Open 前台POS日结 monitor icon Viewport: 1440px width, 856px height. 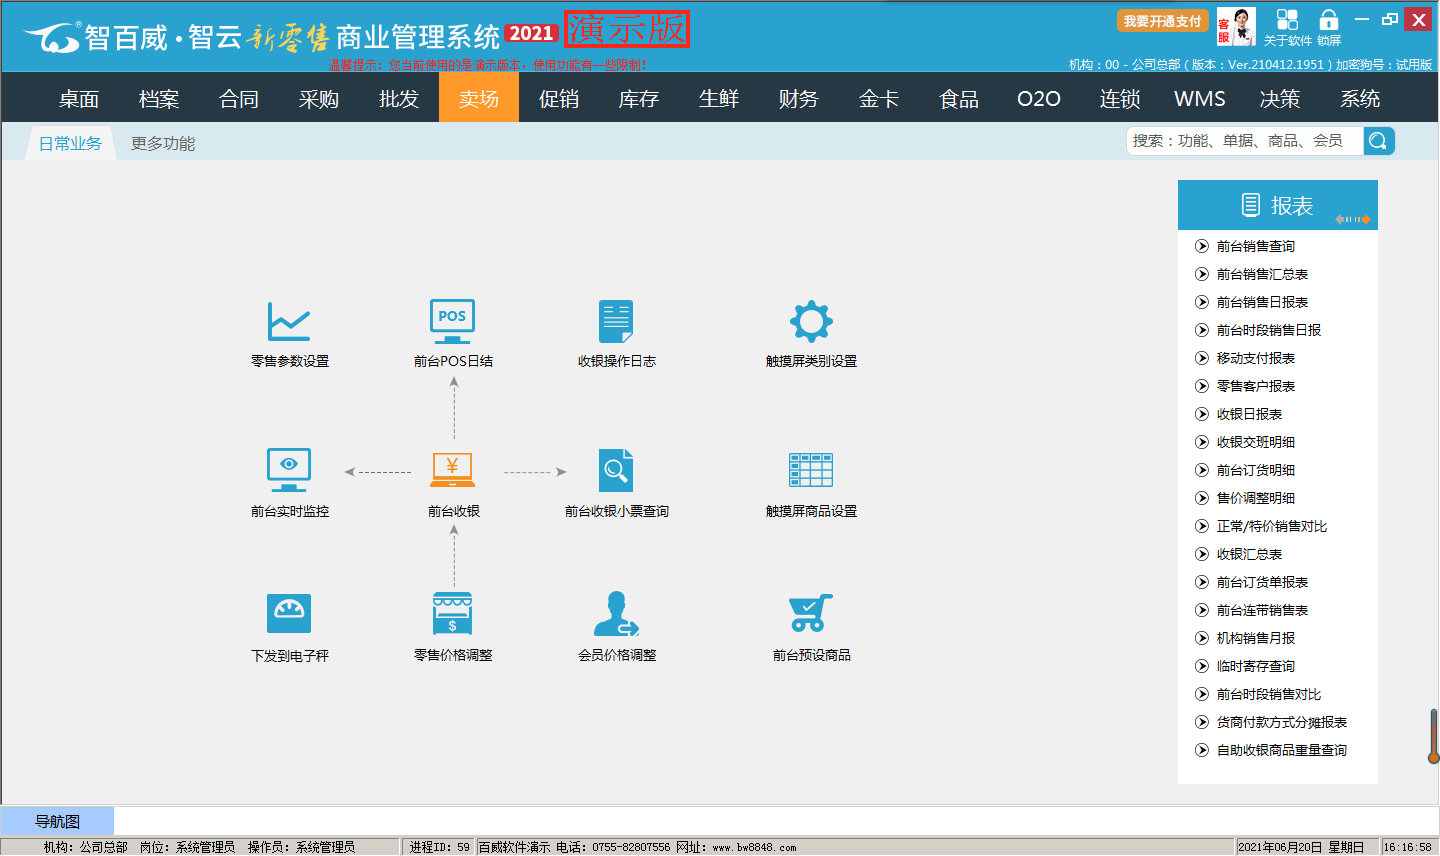pyautogui.click(x=452, y=322)
